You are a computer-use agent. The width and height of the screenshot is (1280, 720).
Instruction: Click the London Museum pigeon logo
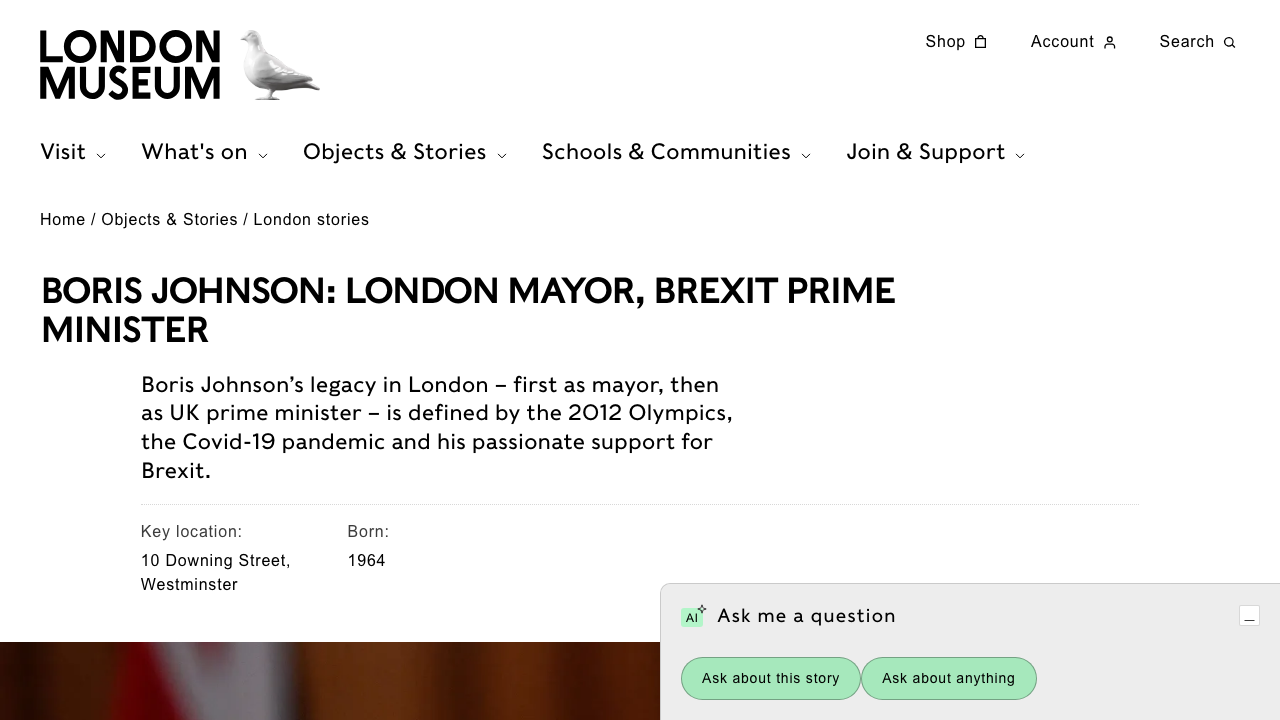click(277, 64)
